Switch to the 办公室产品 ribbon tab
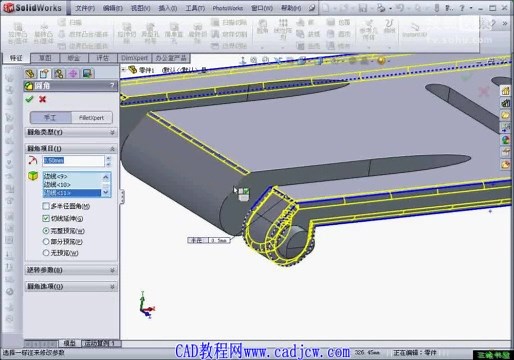 tap(171, 58)
